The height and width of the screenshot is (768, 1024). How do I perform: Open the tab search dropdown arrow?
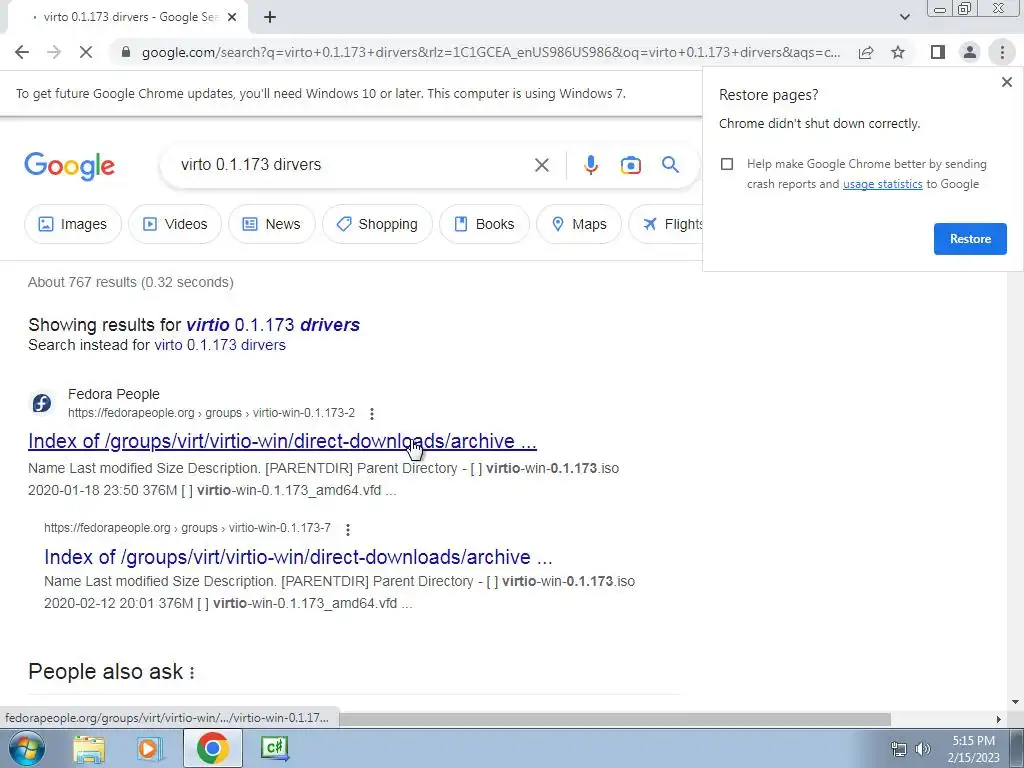[904, 18]
